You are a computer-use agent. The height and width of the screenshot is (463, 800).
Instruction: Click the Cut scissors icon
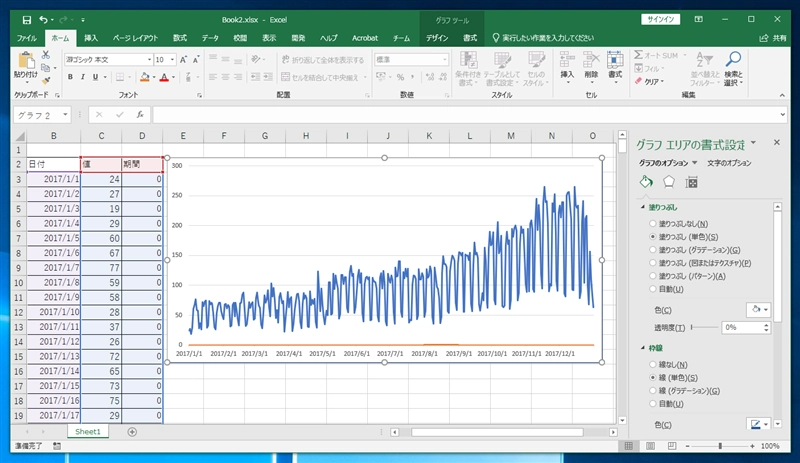point(46,55)
